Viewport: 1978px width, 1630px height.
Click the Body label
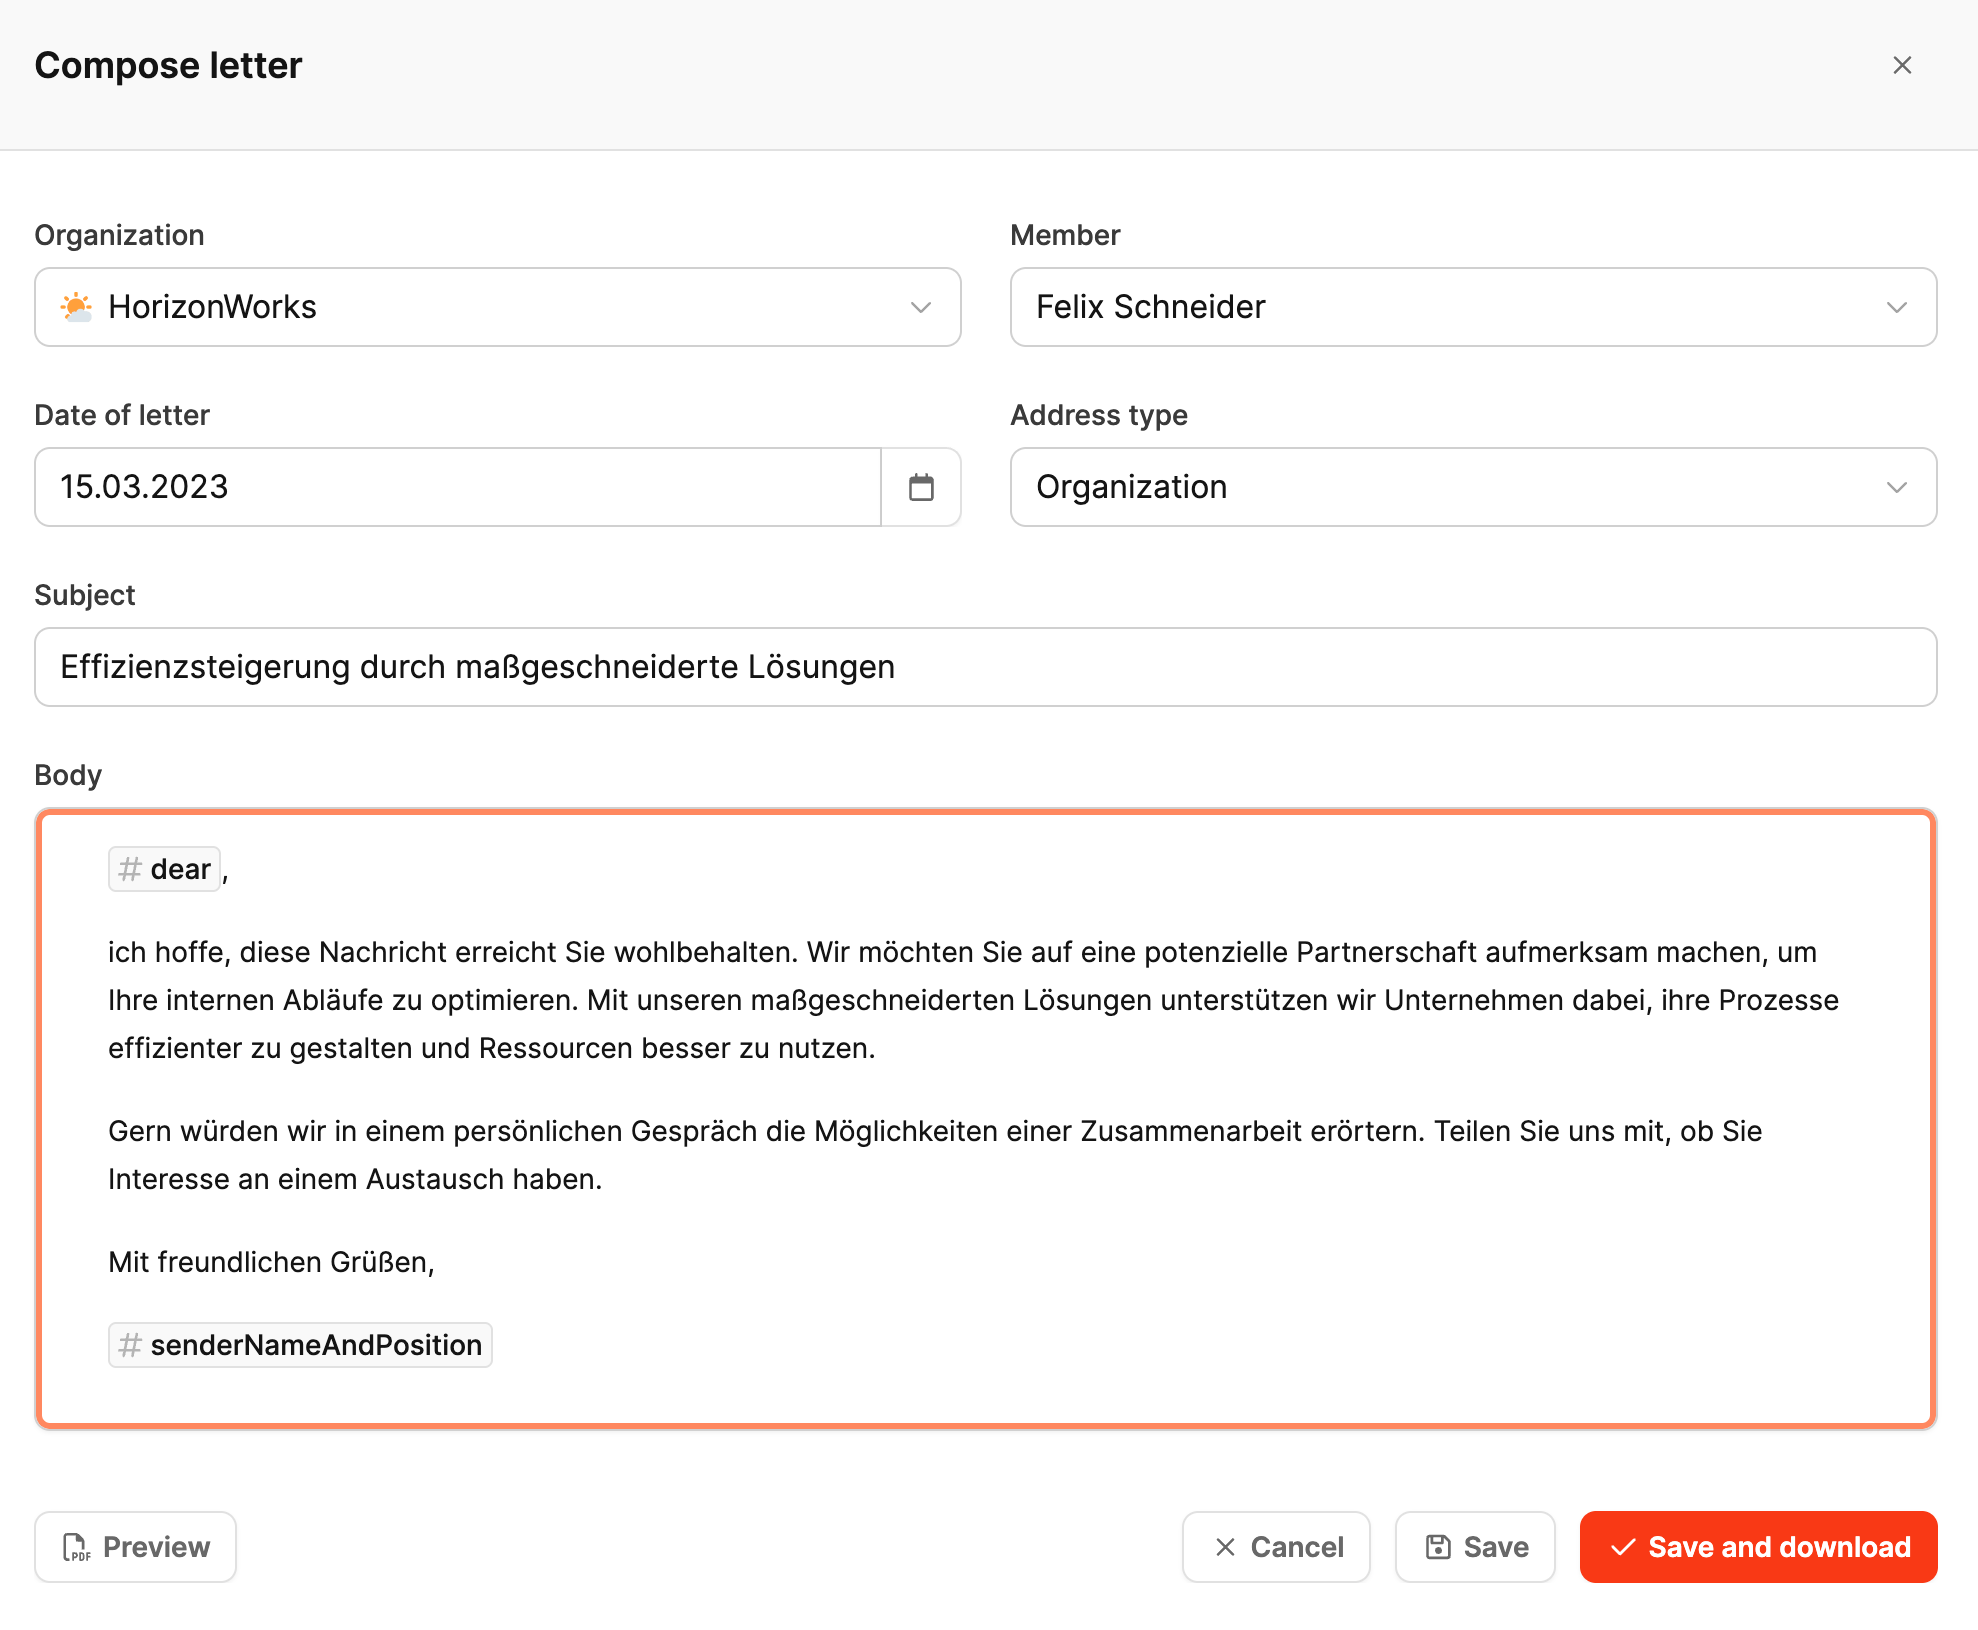tap(68, 775)
